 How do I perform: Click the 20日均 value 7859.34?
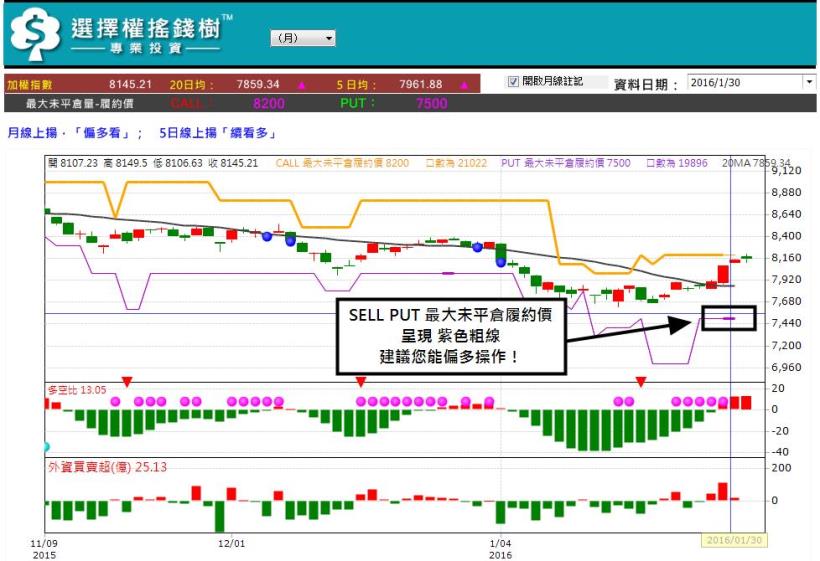pyautogui.click(x=258, y=84)
